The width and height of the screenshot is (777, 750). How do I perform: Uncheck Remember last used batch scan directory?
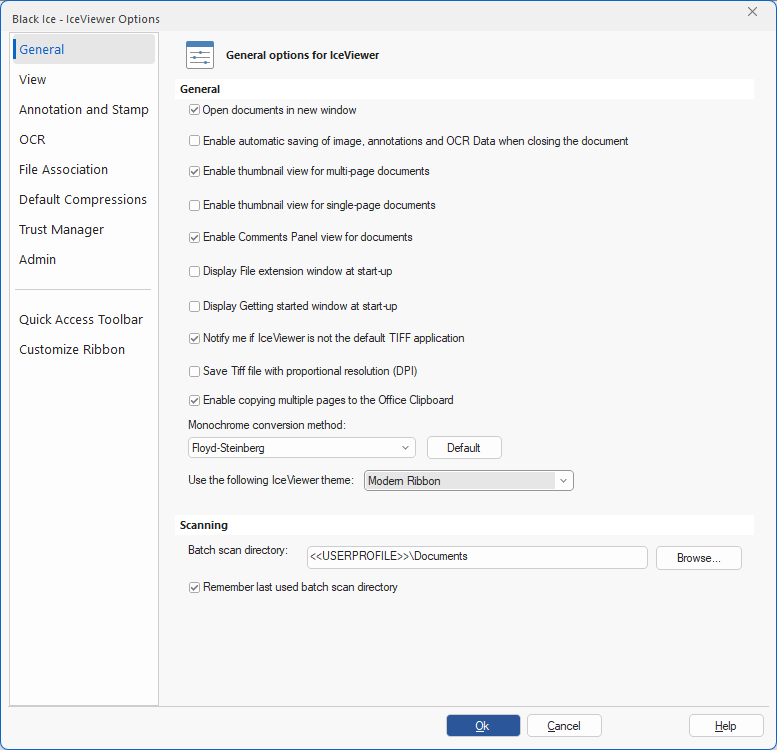195,588
